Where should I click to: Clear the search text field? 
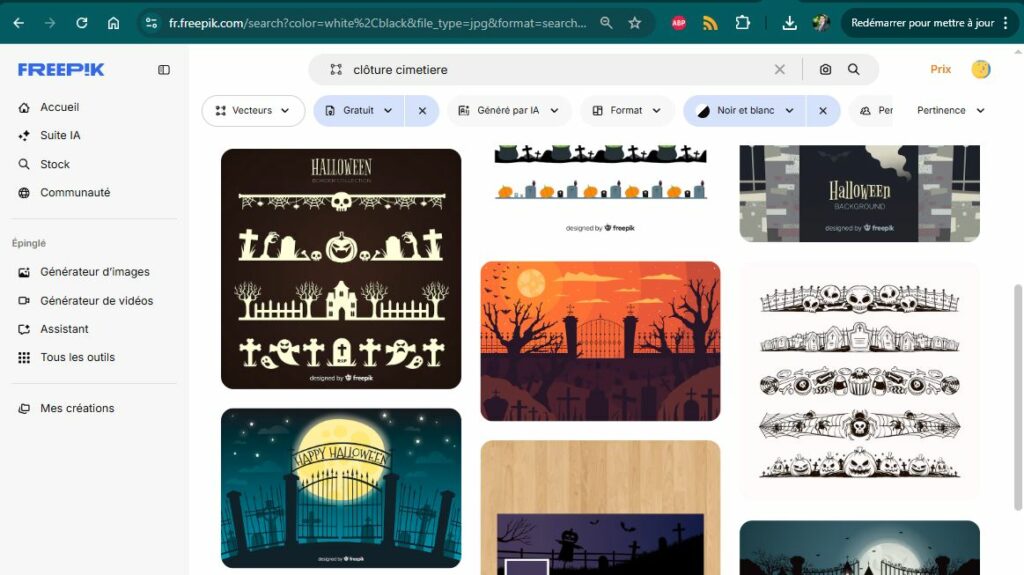pyautogui.click(x=780, y=70)
